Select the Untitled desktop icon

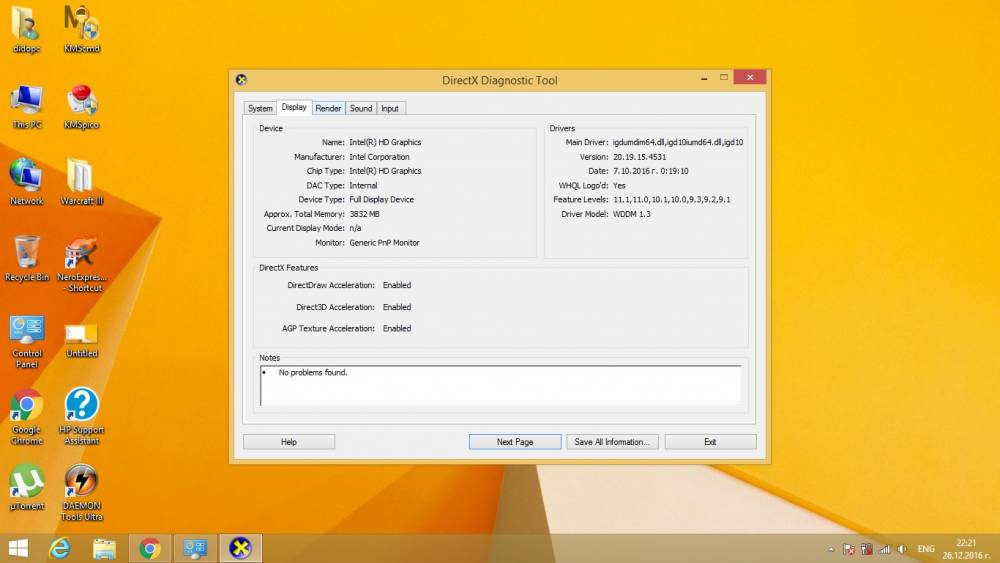tap(82, 340)
